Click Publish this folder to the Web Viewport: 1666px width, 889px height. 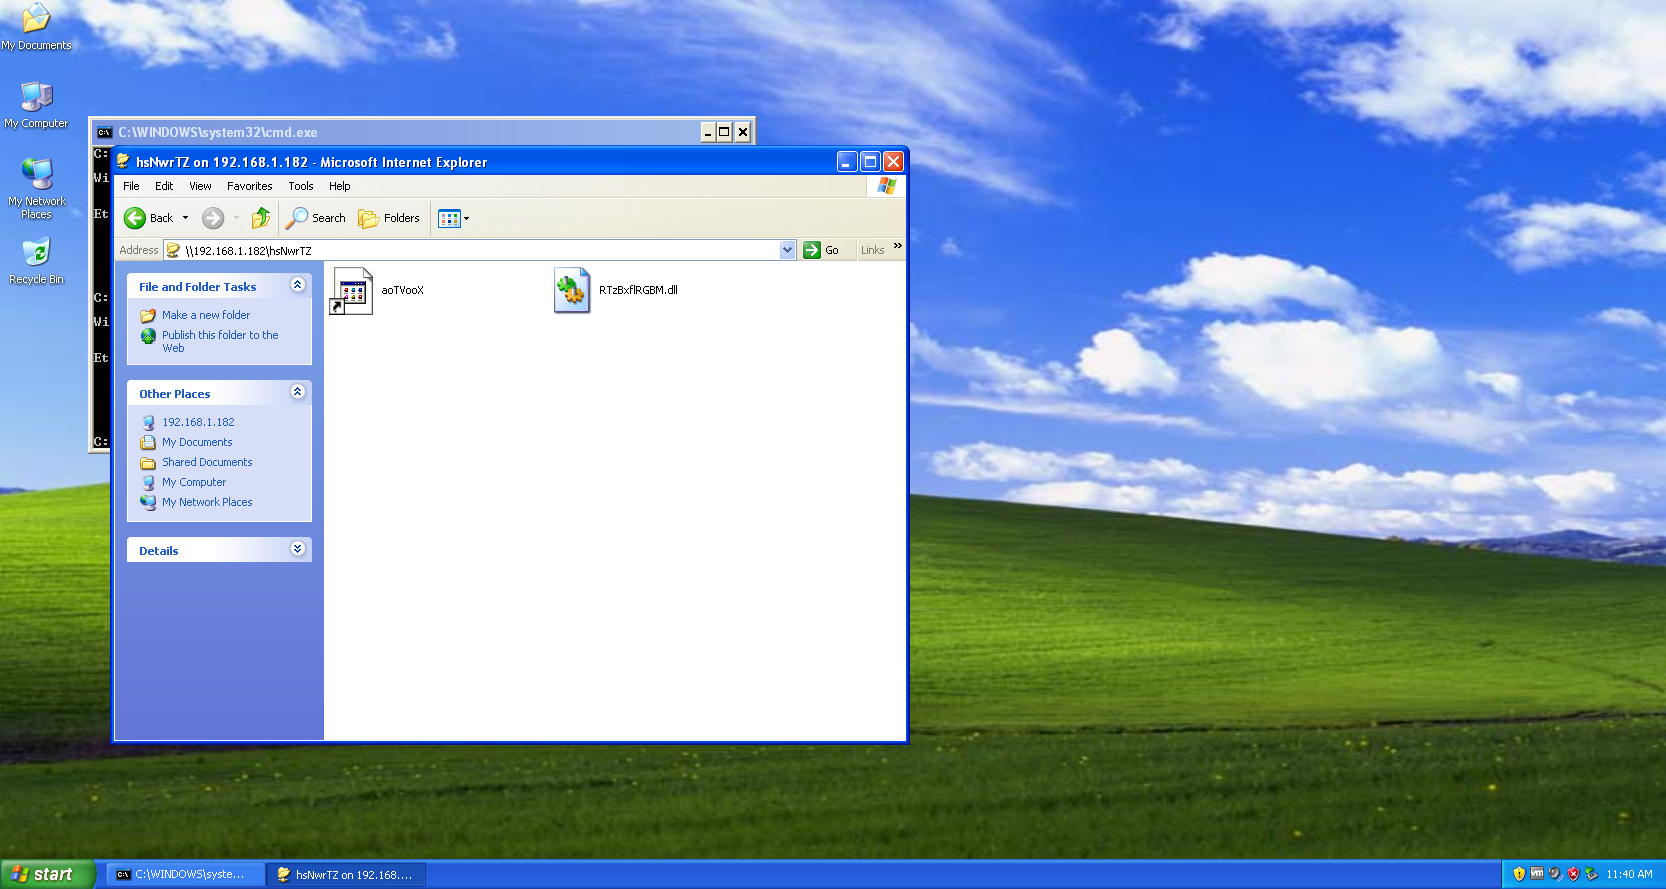click(220, 341)
